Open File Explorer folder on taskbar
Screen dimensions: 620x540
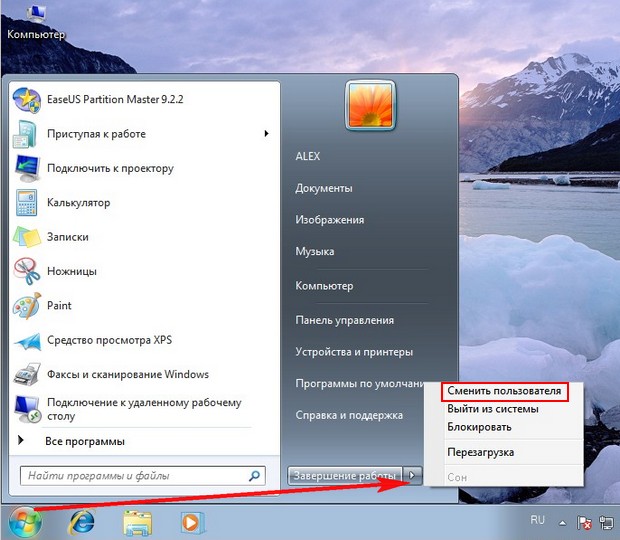click(x=136, y=521)
